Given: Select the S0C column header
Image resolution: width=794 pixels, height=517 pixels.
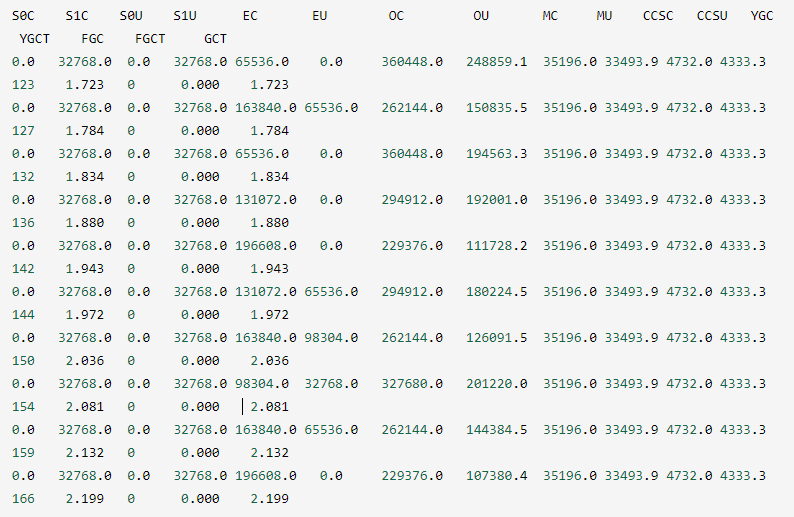Looking at the screenshot, I should click(x=23, y=16).
